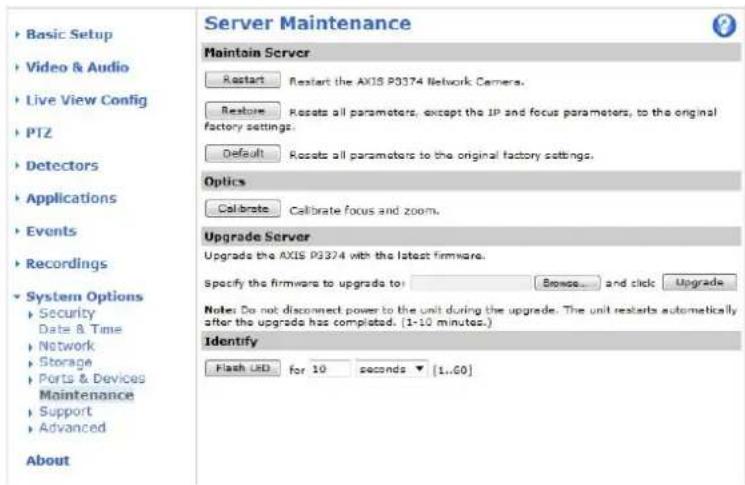
Task: Expand the PTZ menu
Action: [38, 133]
